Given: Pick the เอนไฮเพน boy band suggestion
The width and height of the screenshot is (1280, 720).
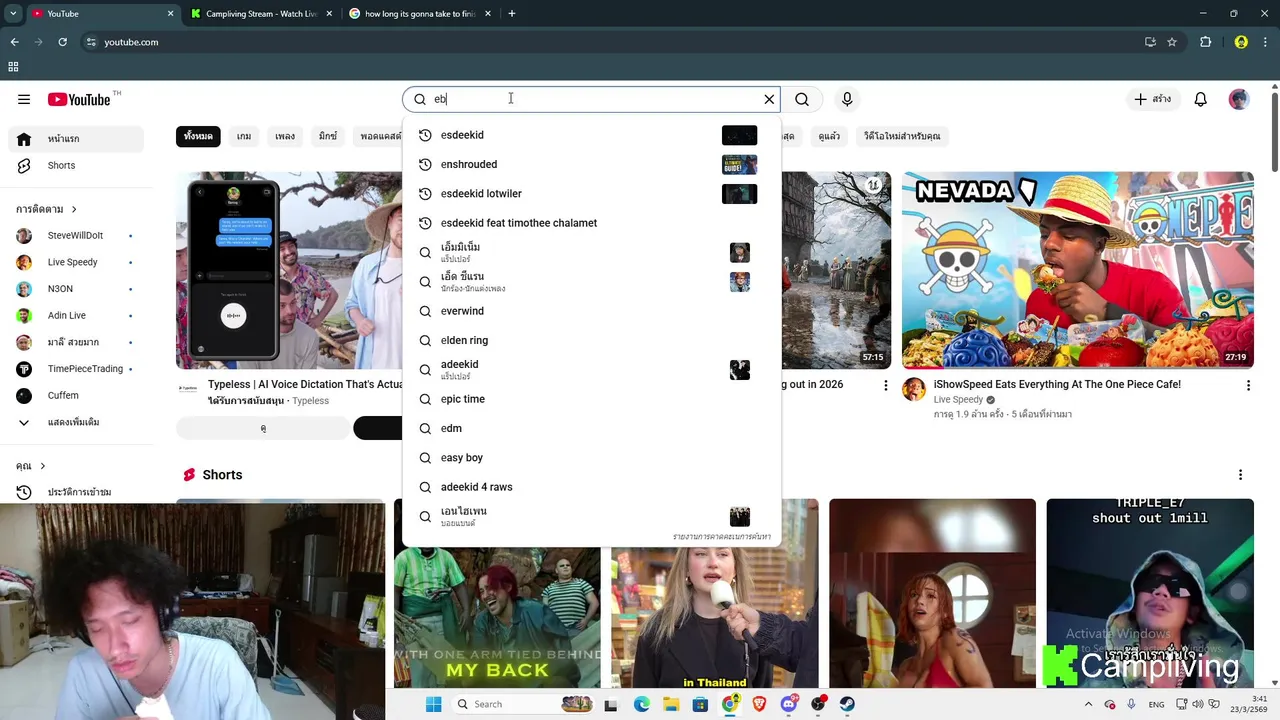Looking at the screenshot, I should [x=591, y=516].
